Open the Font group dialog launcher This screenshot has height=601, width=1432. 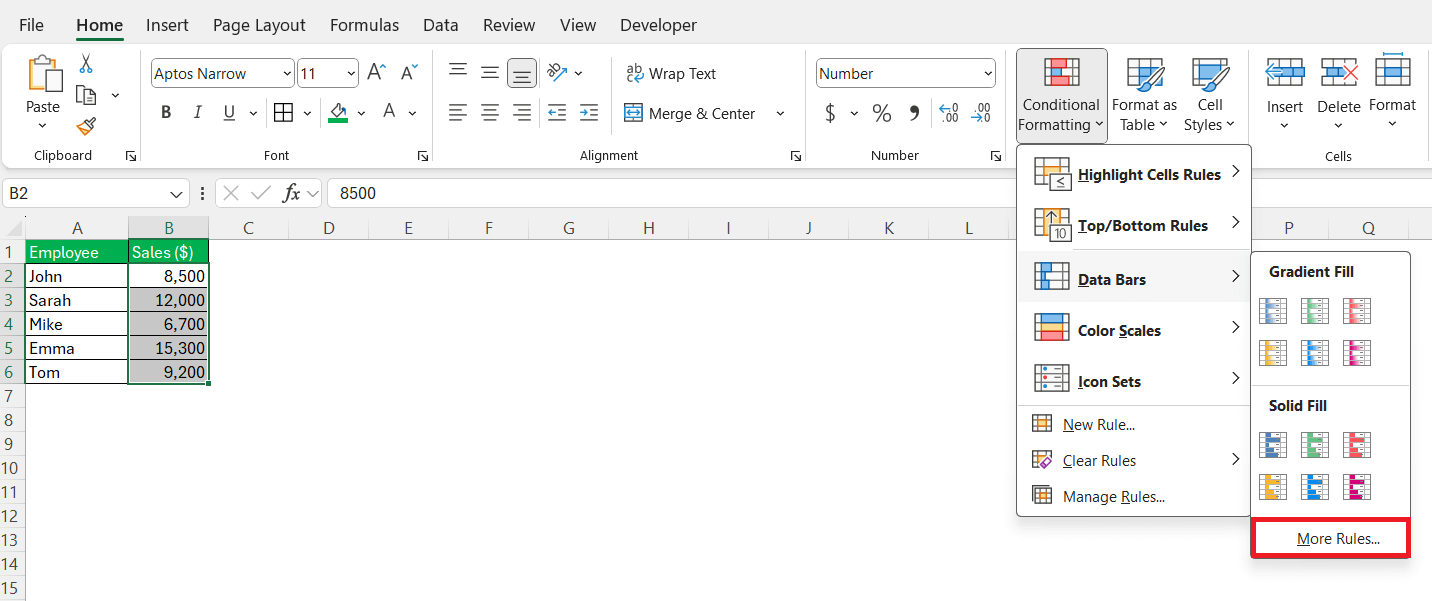tap(423, 156)
